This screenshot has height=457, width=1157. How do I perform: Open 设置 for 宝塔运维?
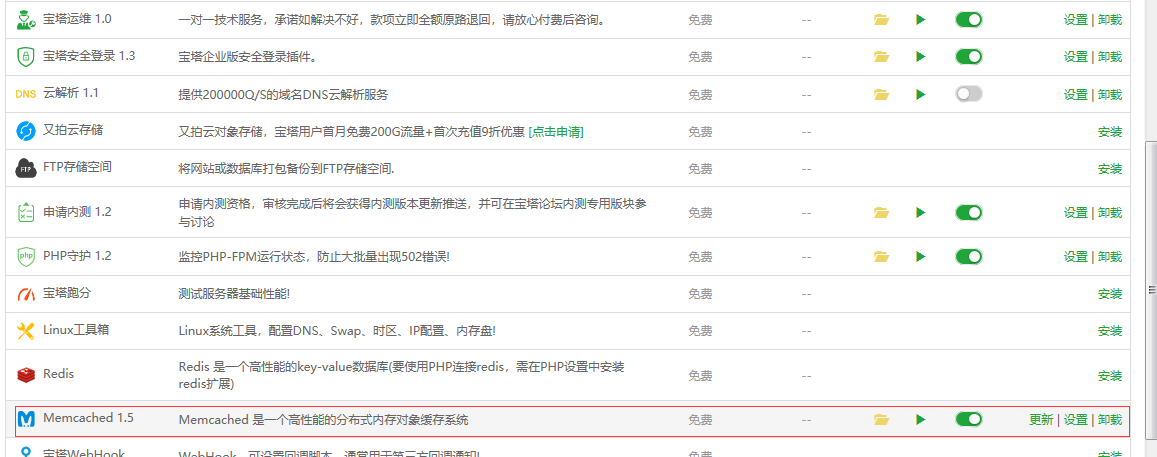click(x=1075, y=20)
